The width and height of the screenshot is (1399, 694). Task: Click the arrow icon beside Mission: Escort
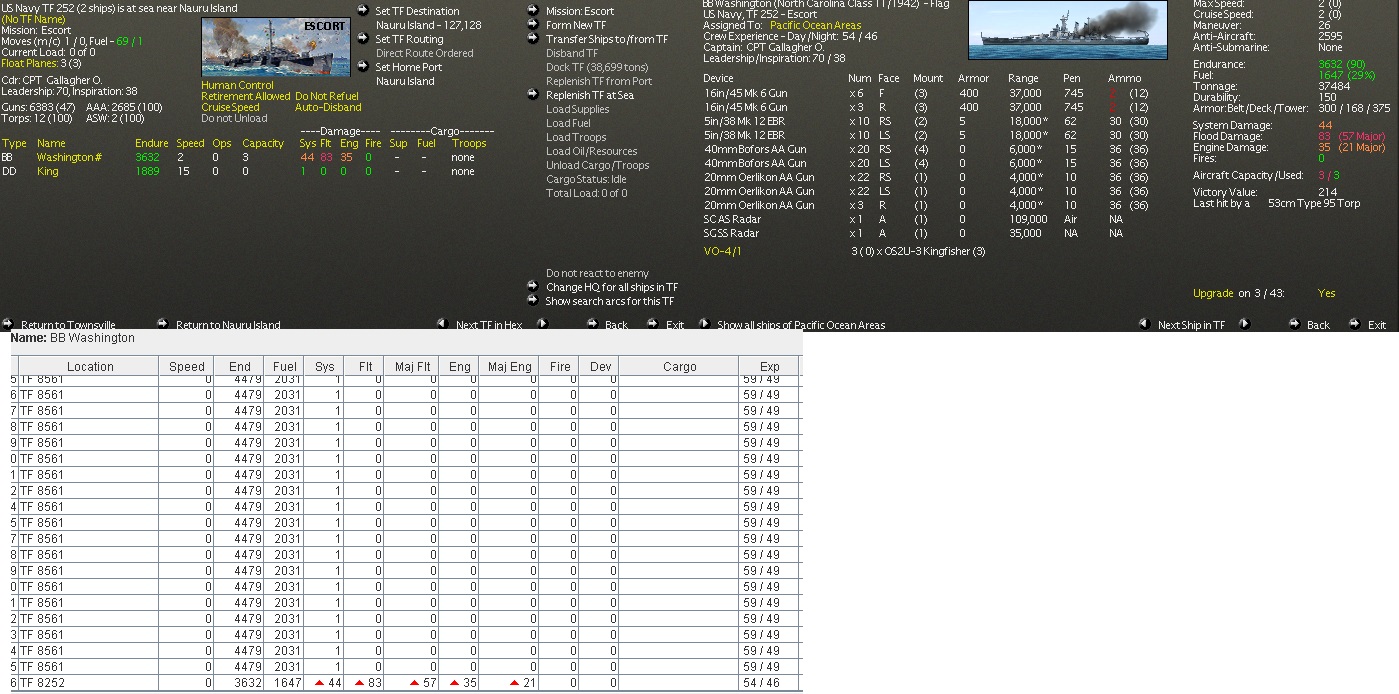pyautogui.click(x=534, y=10)
